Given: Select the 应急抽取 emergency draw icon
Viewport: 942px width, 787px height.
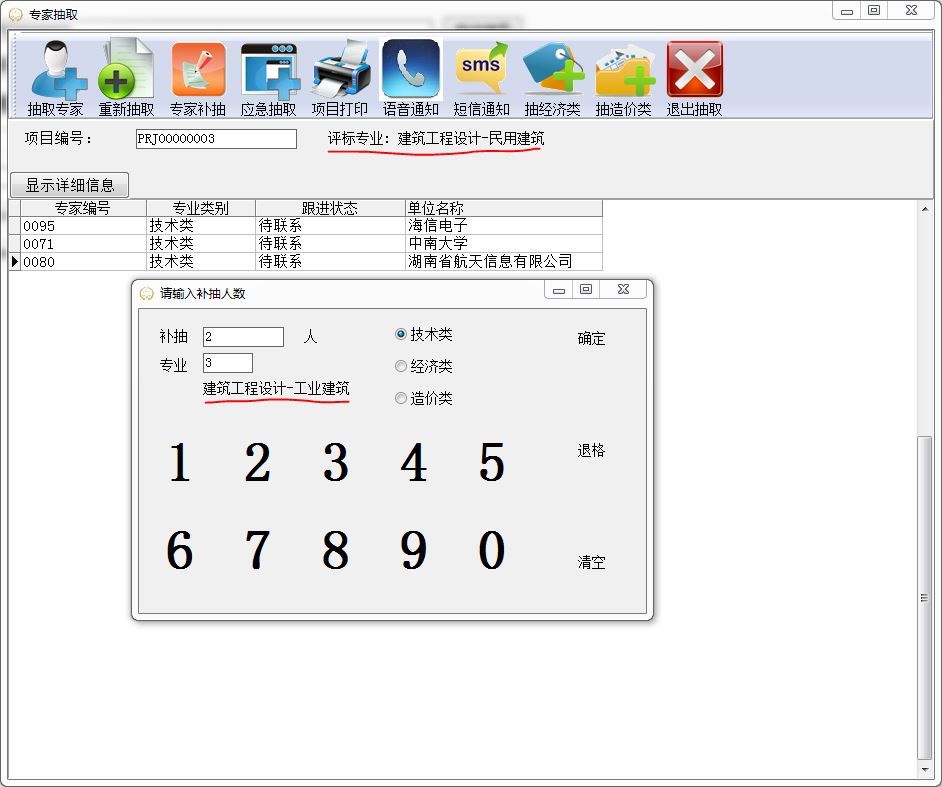Looking at the screenshot, I should click(x=269, y=77).
